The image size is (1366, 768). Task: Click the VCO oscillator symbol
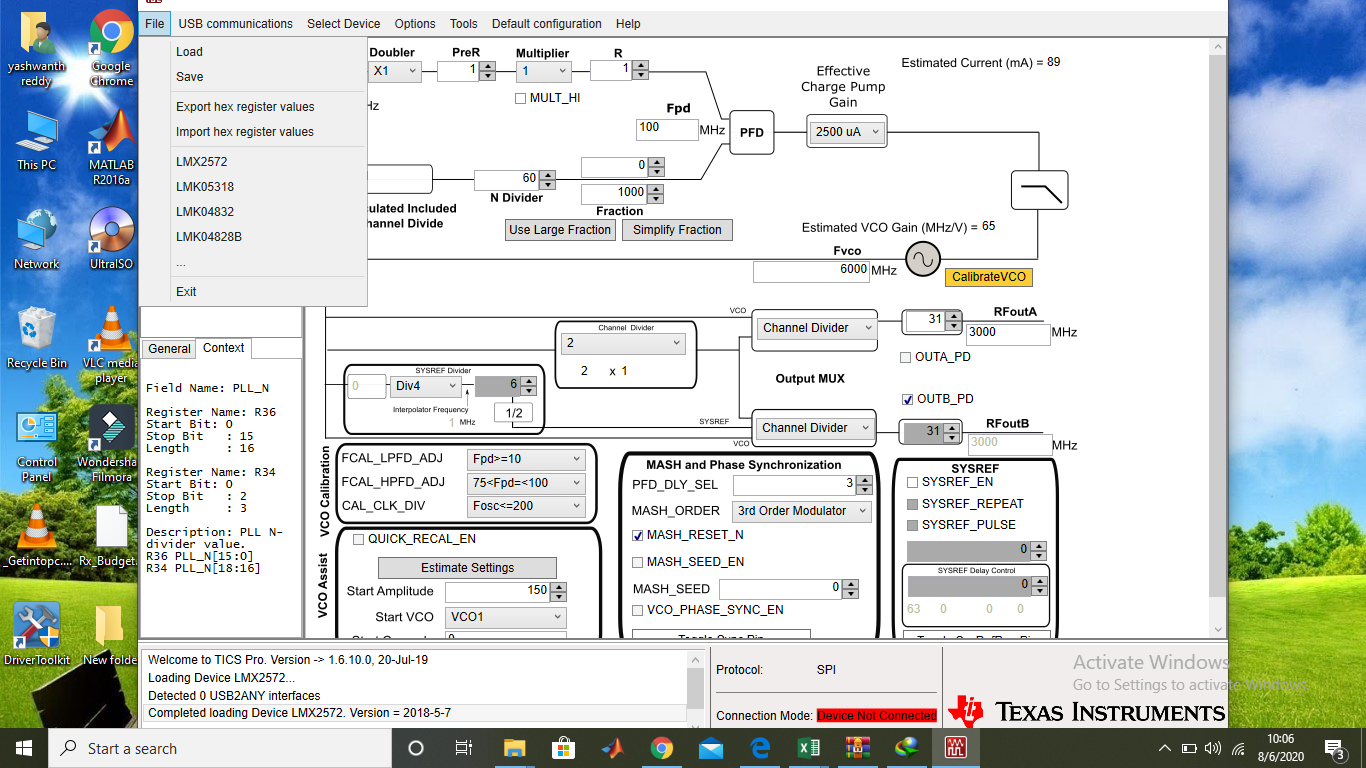(x=923, y=260)
